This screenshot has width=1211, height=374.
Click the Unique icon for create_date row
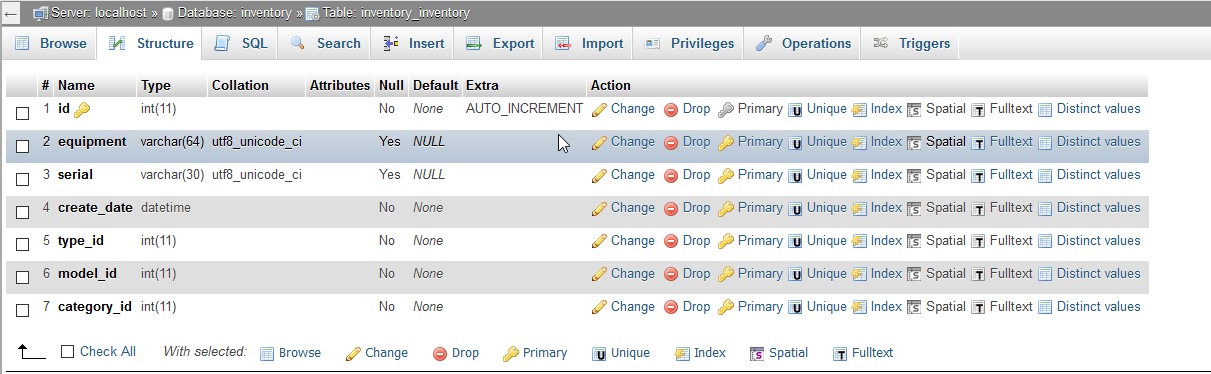796,208
